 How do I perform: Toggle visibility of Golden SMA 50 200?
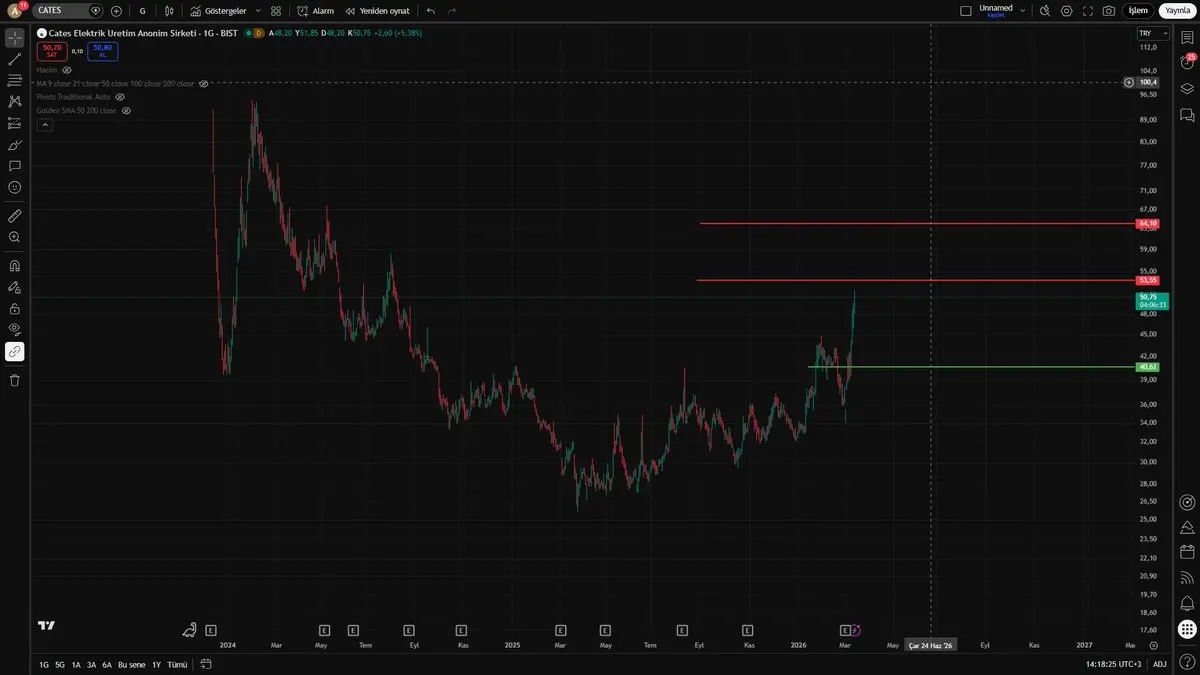[126, 111]
